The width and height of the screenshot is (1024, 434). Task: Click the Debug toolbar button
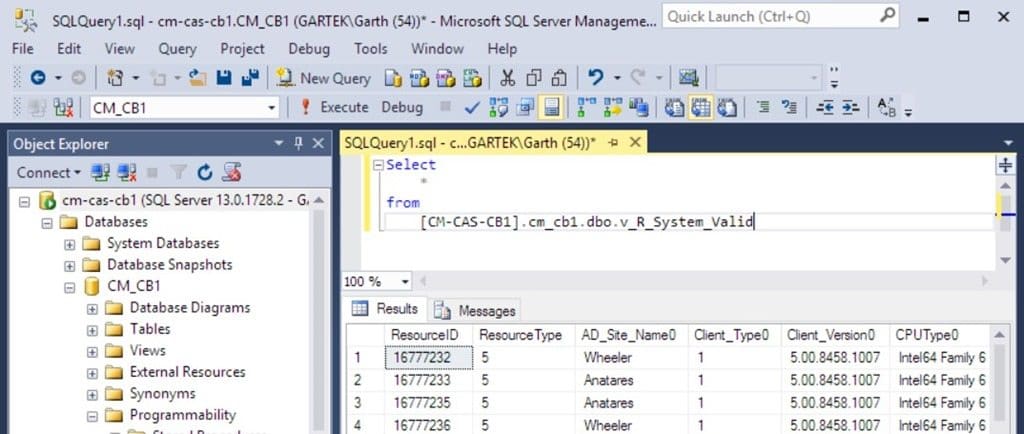click(x=402, y=108)
